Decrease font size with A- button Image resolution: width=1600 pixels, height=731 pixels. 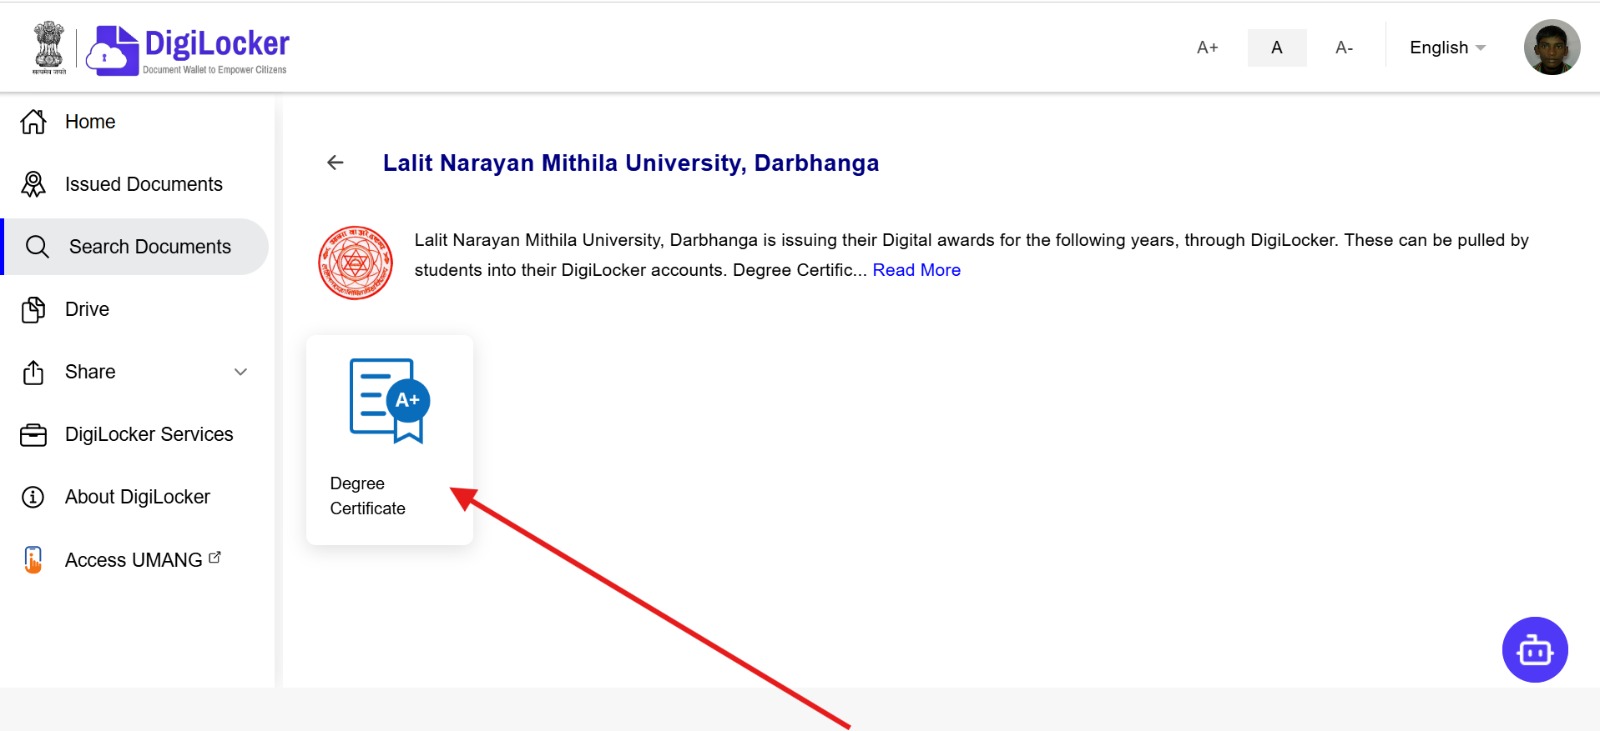pos(1344,47)
